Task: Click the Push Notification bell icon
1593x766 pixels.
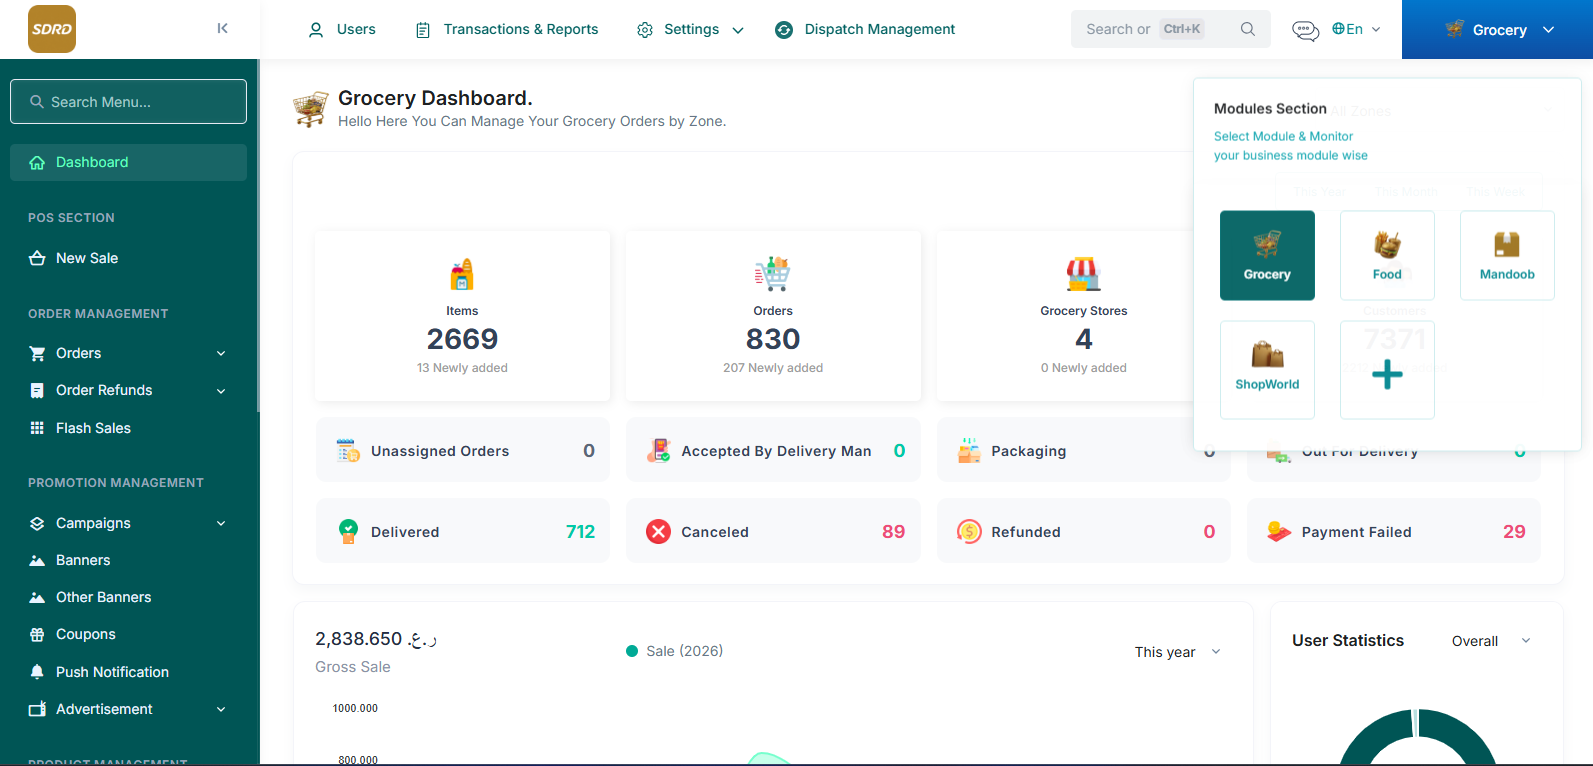Action: [x=37, y=672]
